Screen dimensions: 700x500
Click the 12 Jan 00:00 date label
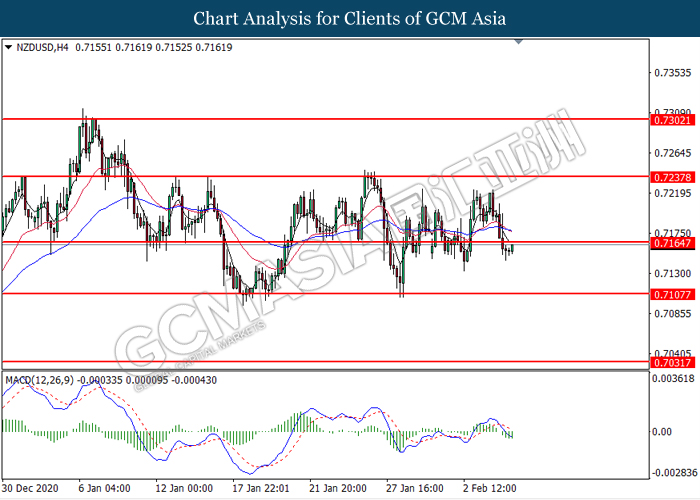(184, 488)
